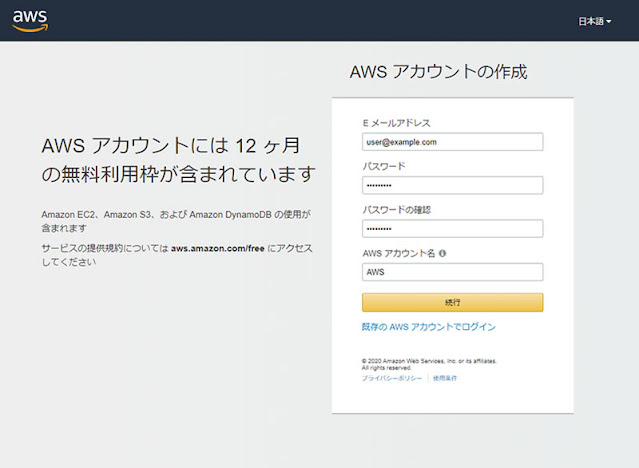
Task: Click the info icon beside AWS アカウント名
Action: [442, 253]
